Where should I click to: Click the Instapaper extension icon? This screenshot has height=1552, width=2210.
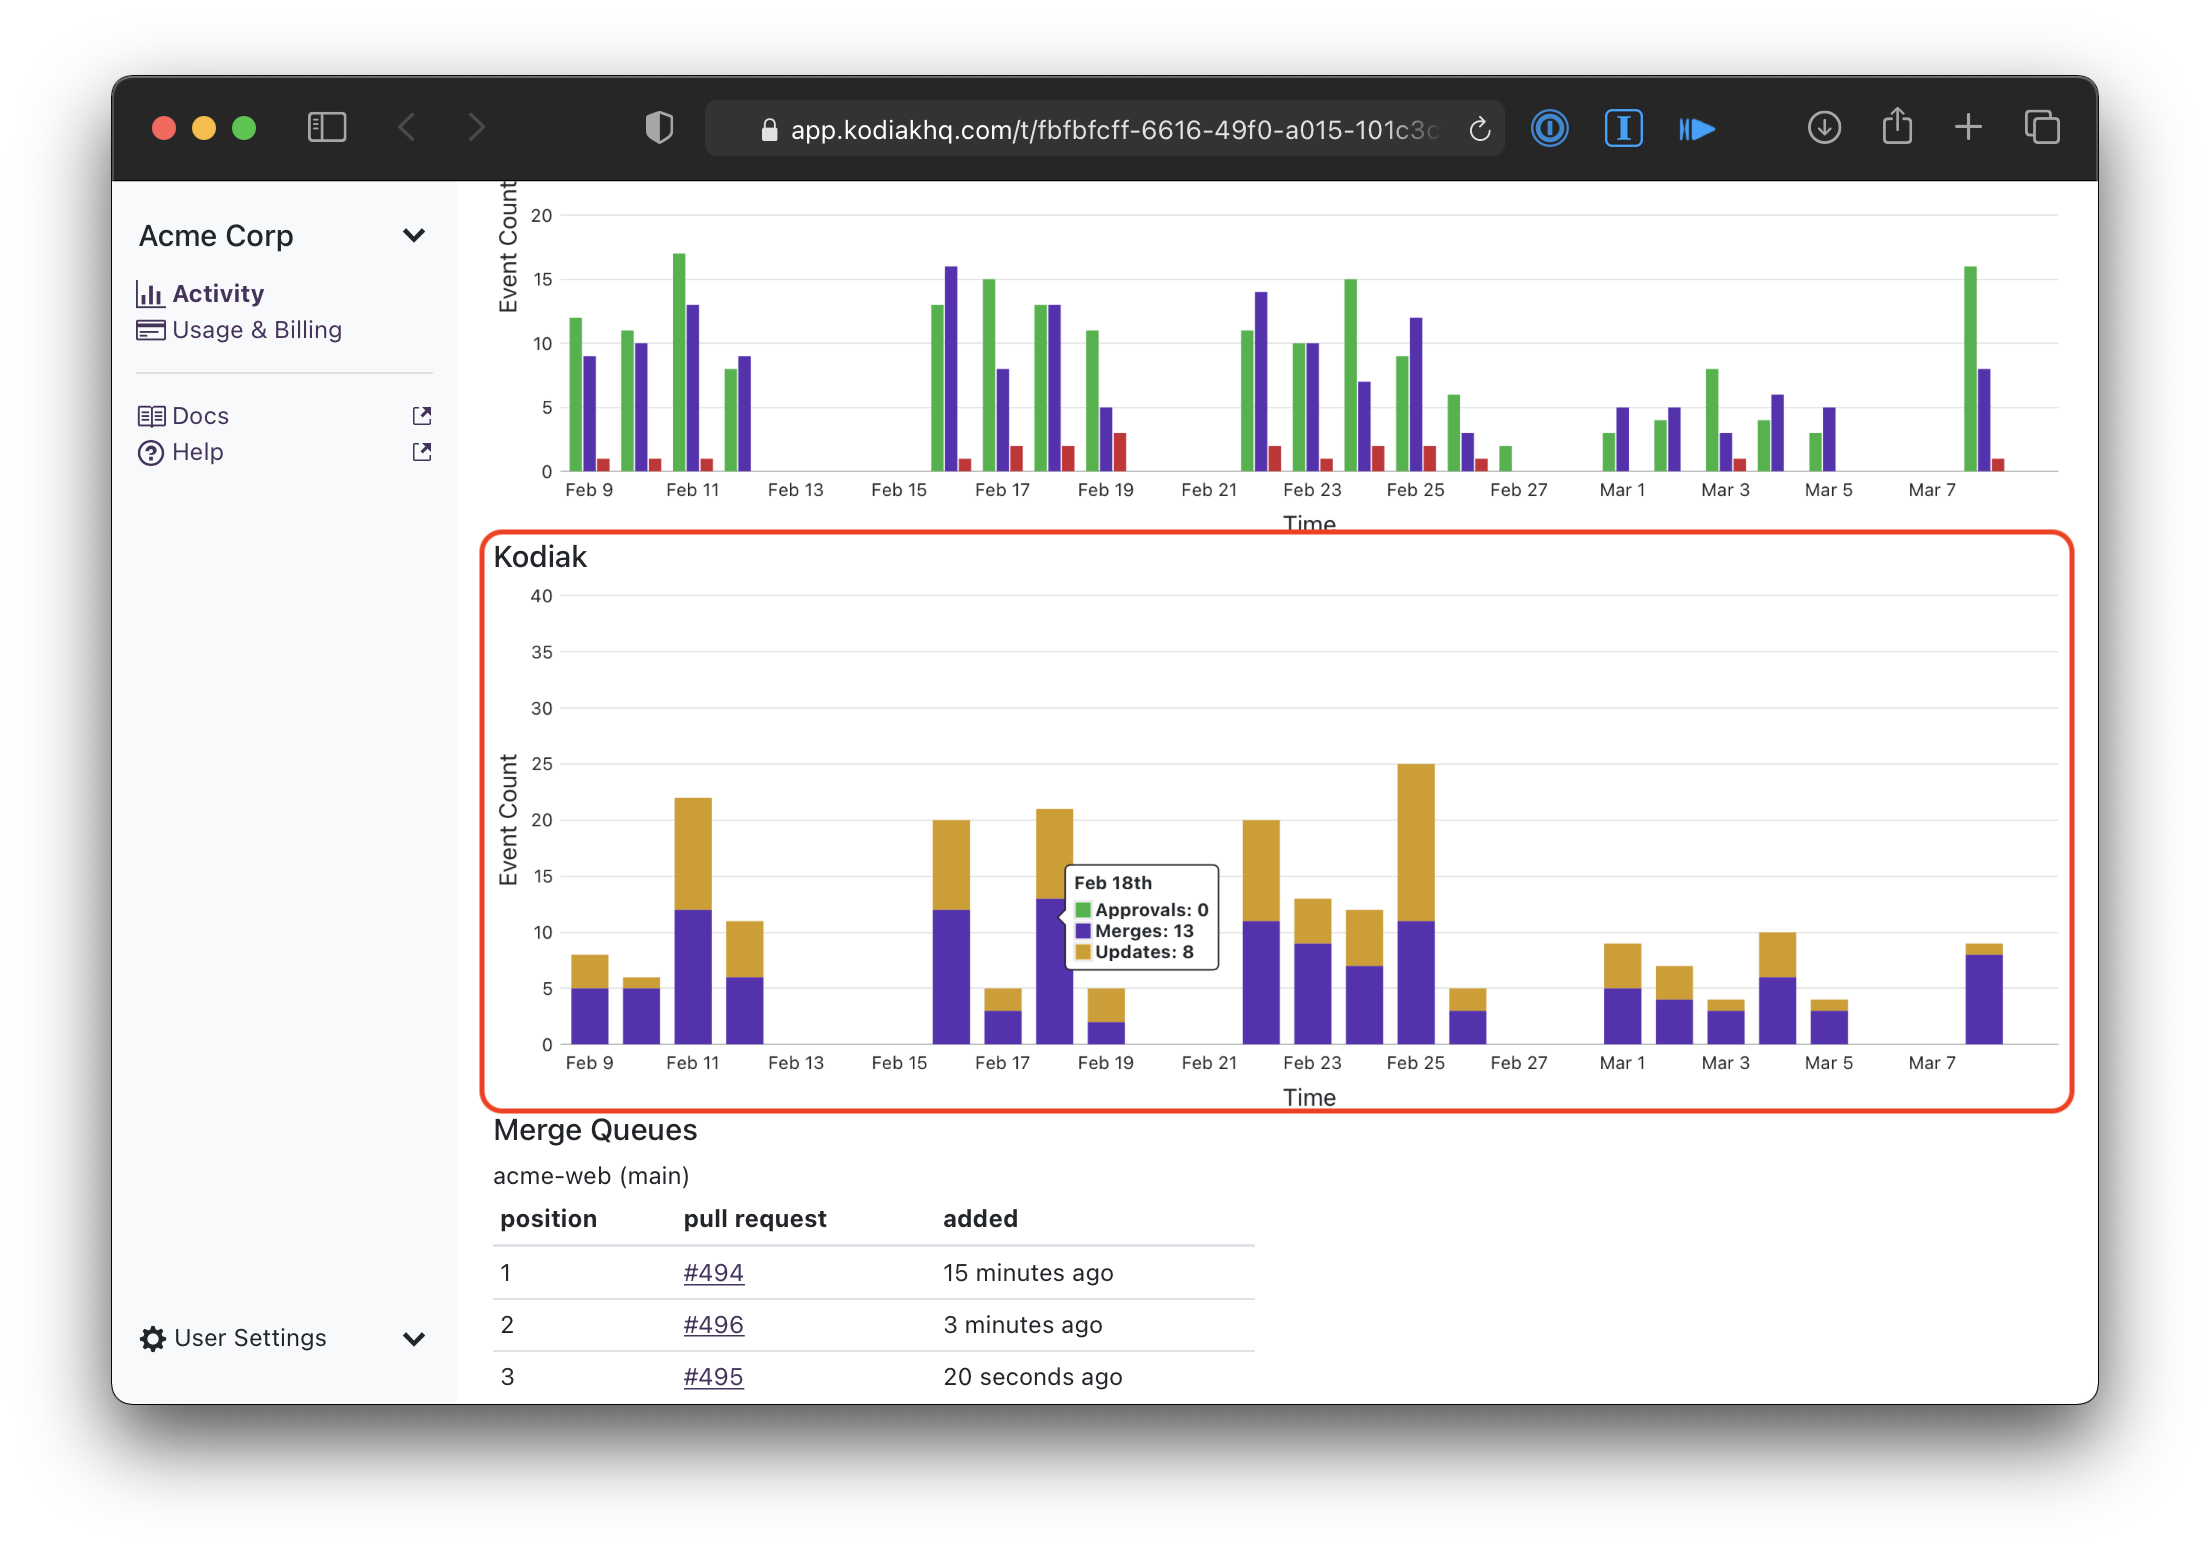tap(1623, 128)
